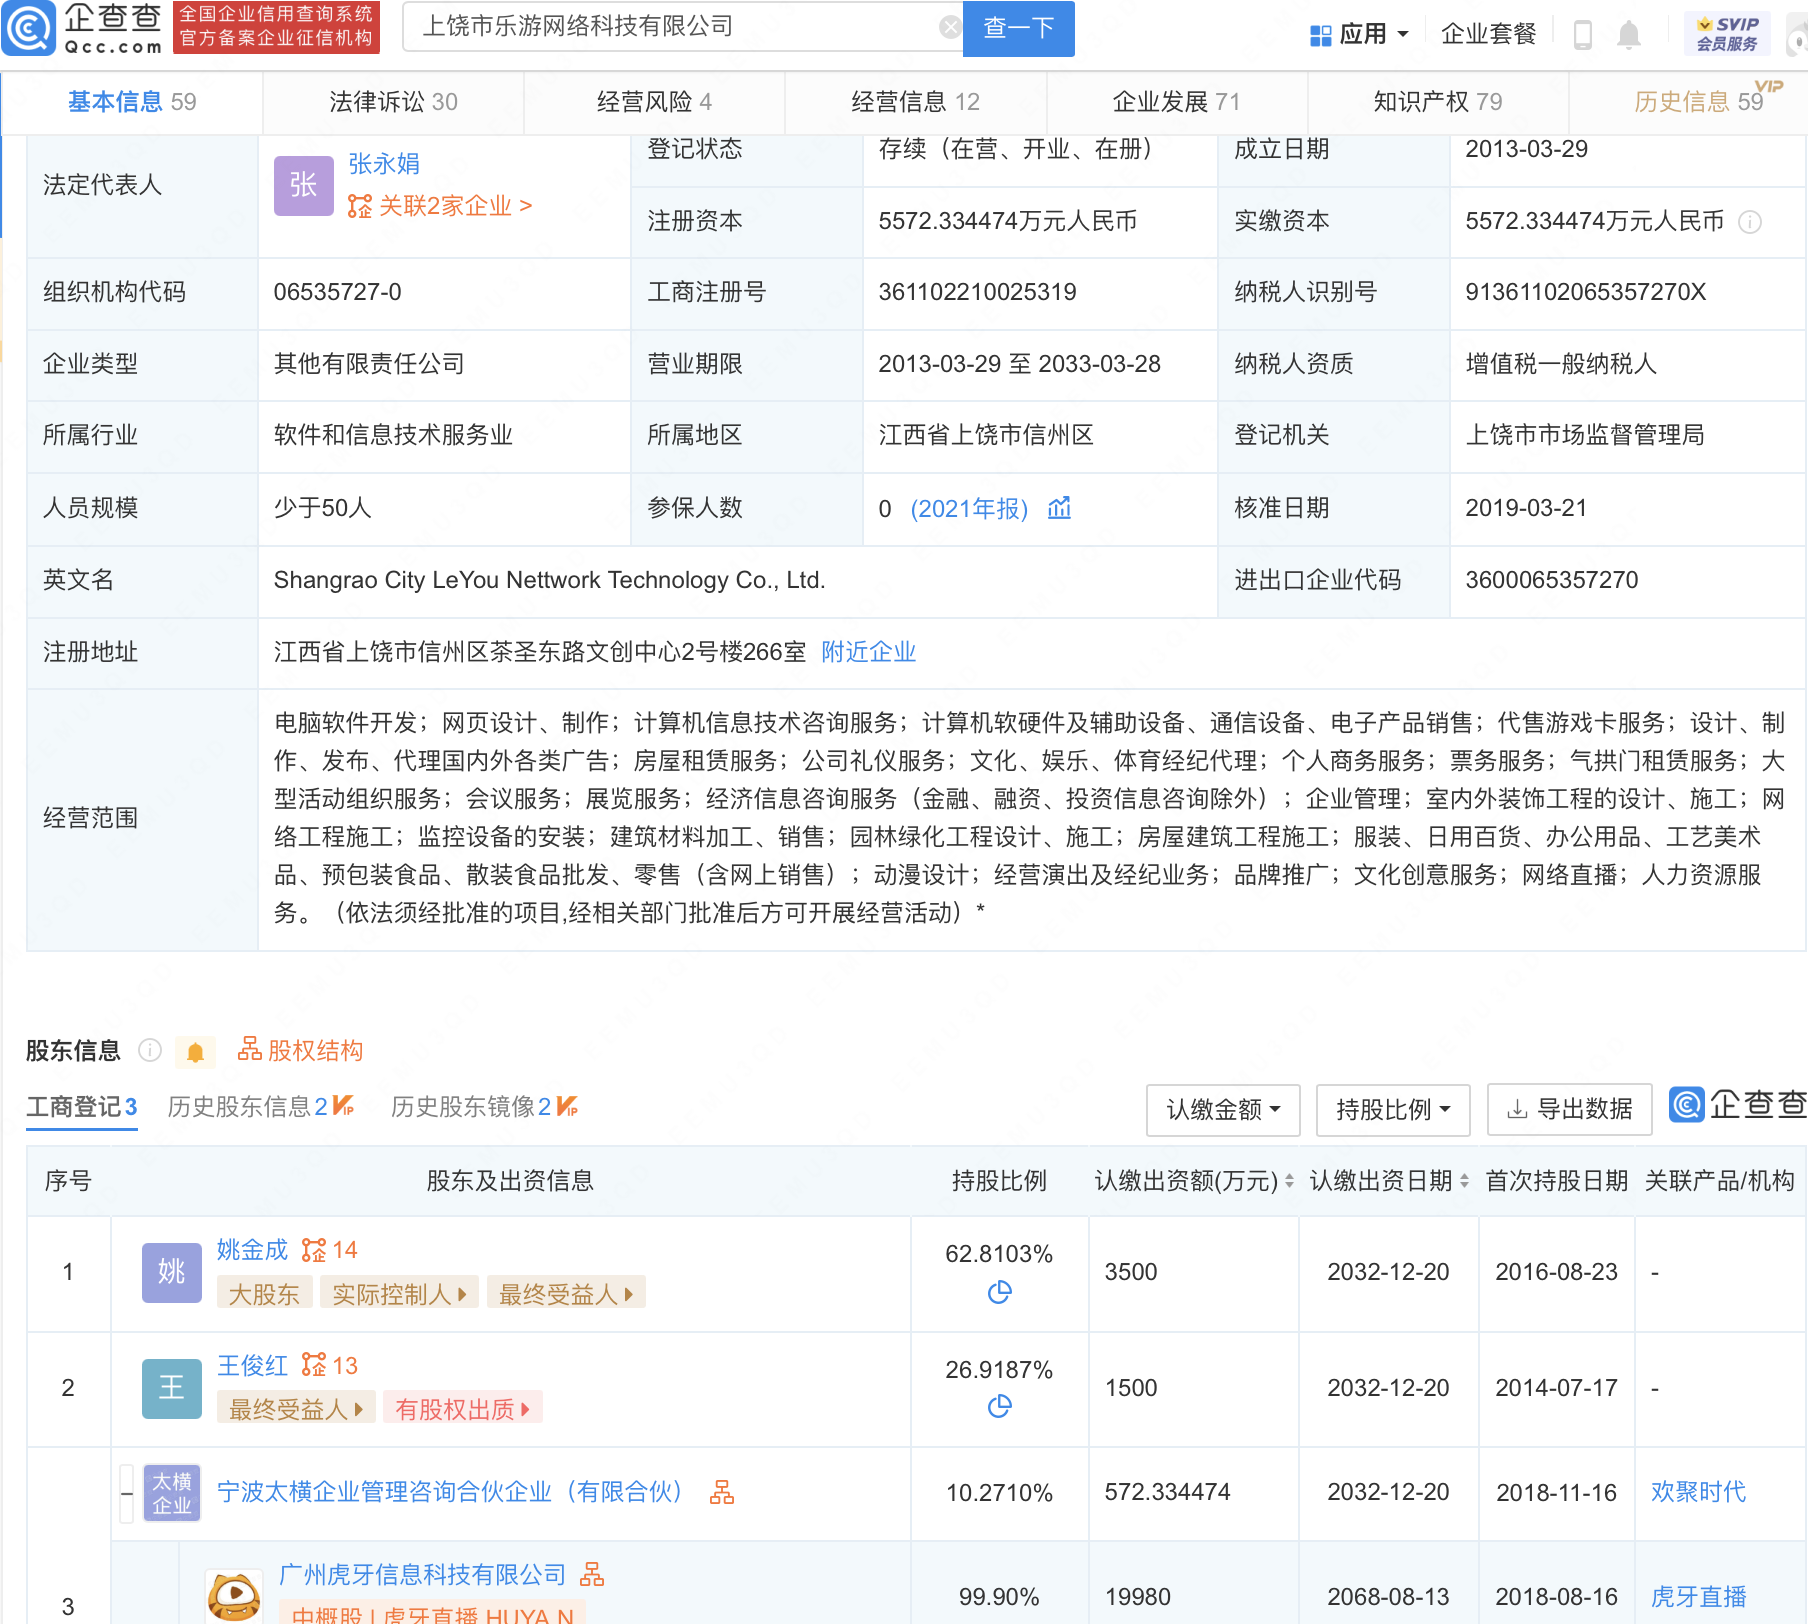Open the notifications bell in the header

[x=1629, y=35]
